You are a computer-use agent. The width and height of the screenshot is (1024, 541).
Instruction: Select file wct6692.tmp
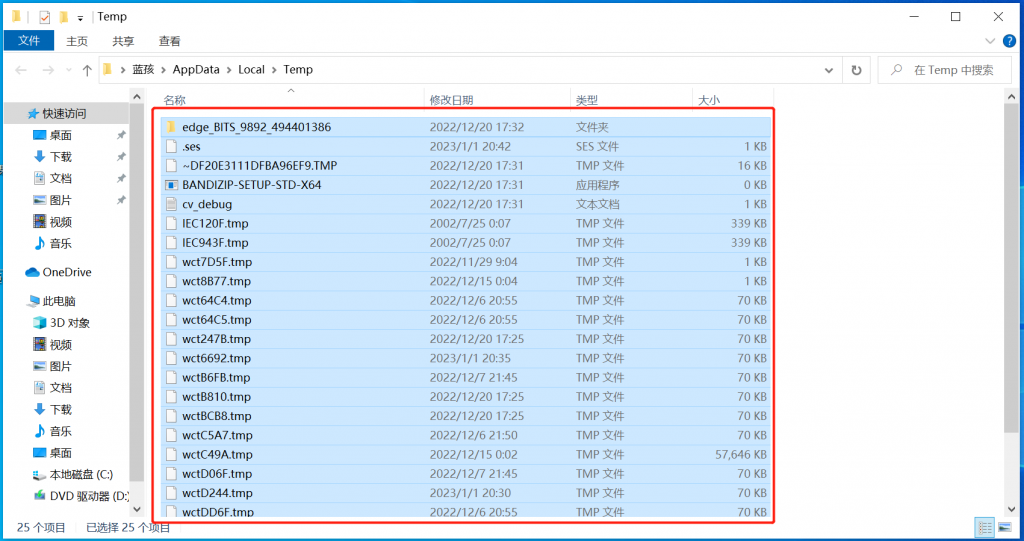(466, 358)
